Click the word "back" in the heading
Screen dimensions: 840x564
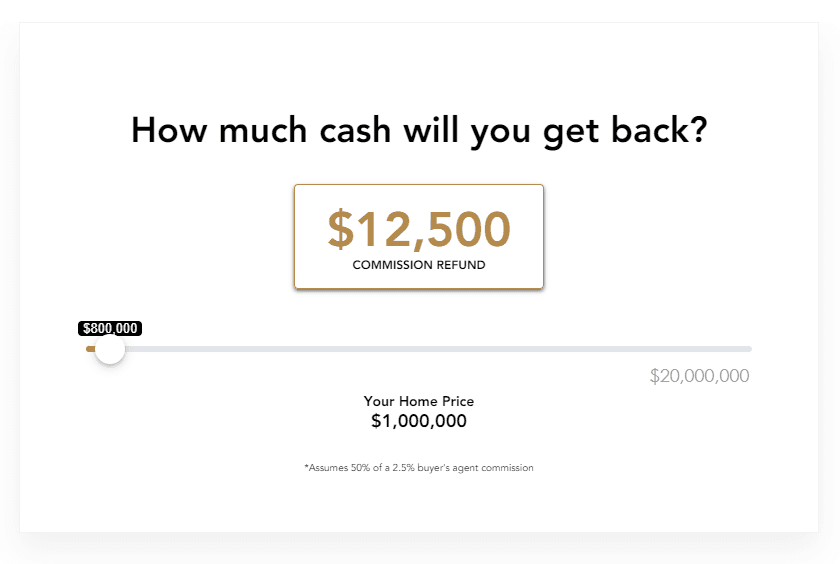coord(647,130)
